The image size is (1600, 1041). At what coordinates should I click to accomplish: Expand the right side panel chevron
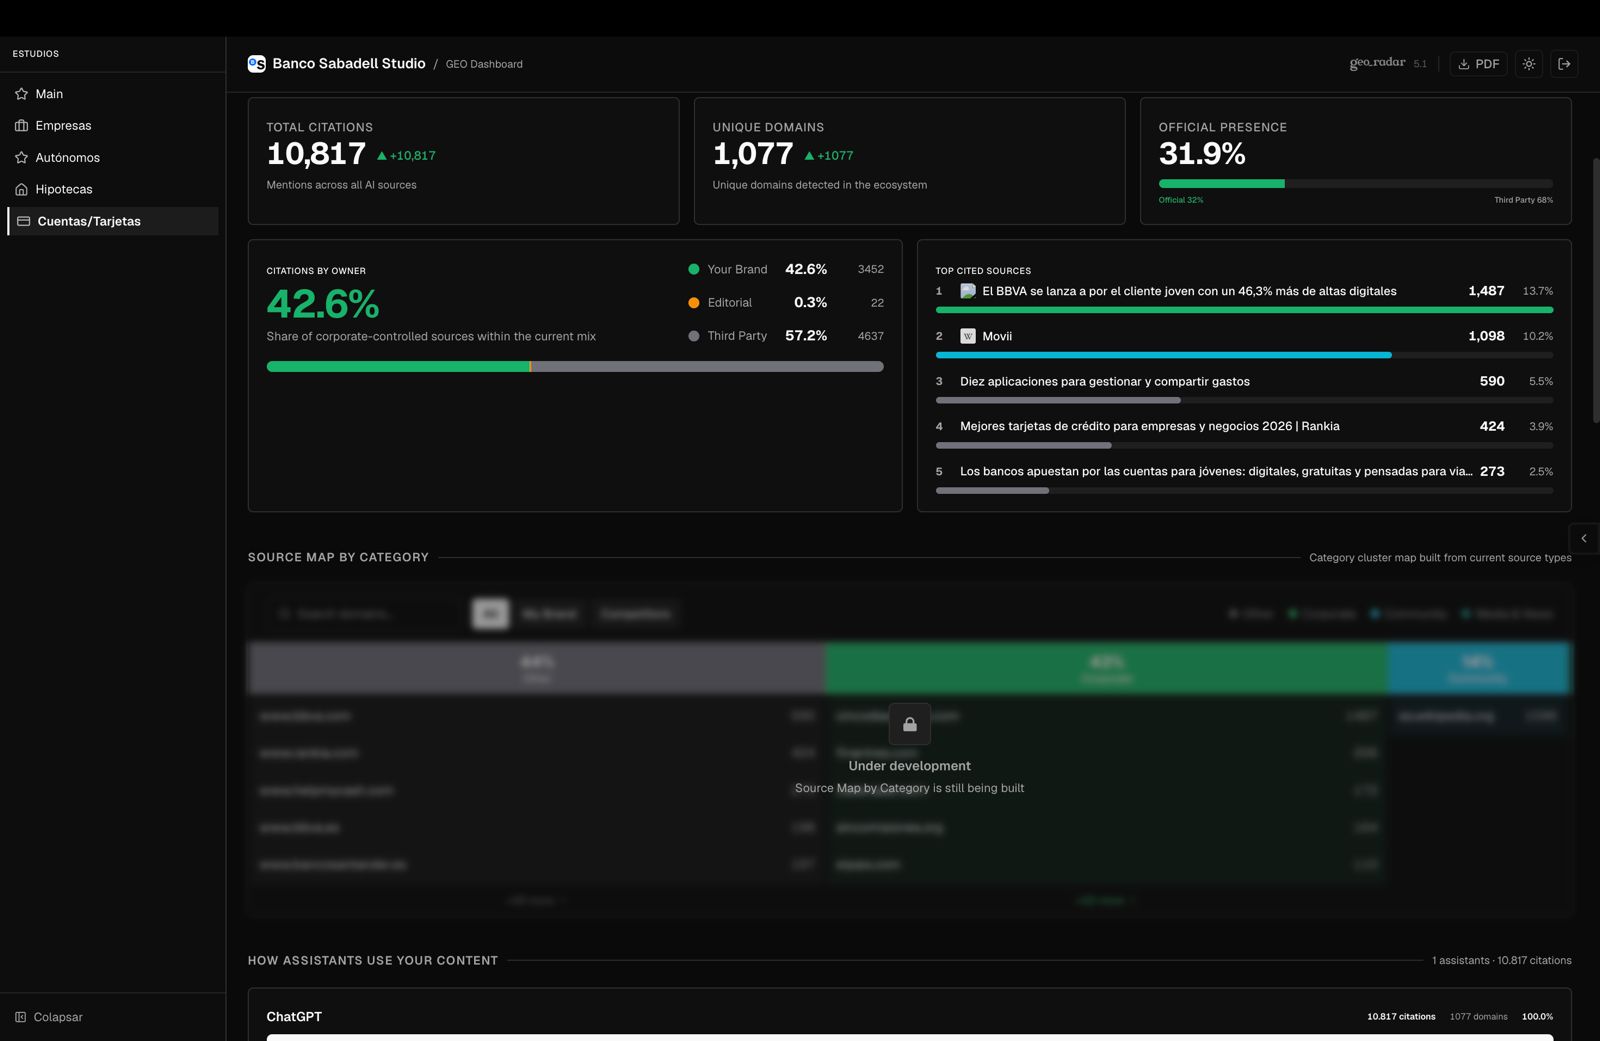coord(1583,538)
